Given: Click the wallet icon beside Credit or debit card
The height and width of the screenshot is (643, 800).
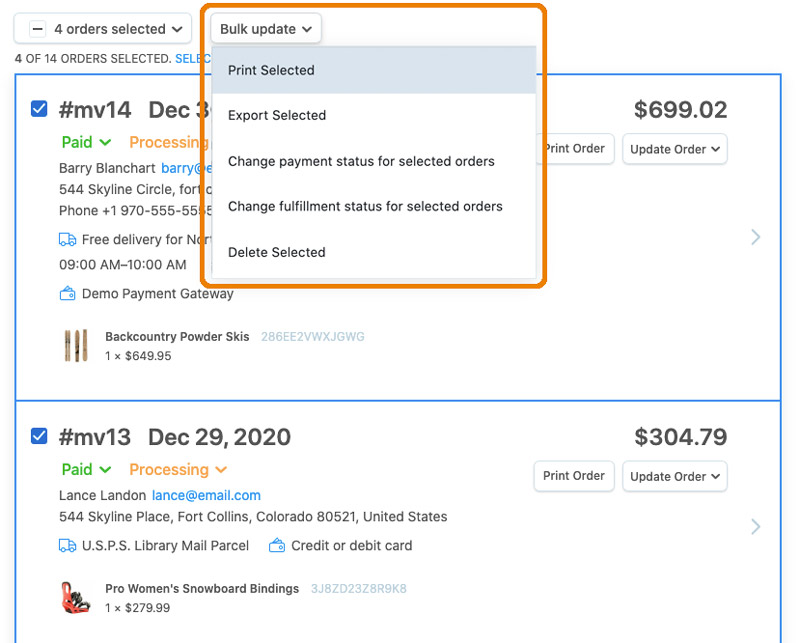Looking at the screenshot, I should 277,546.
